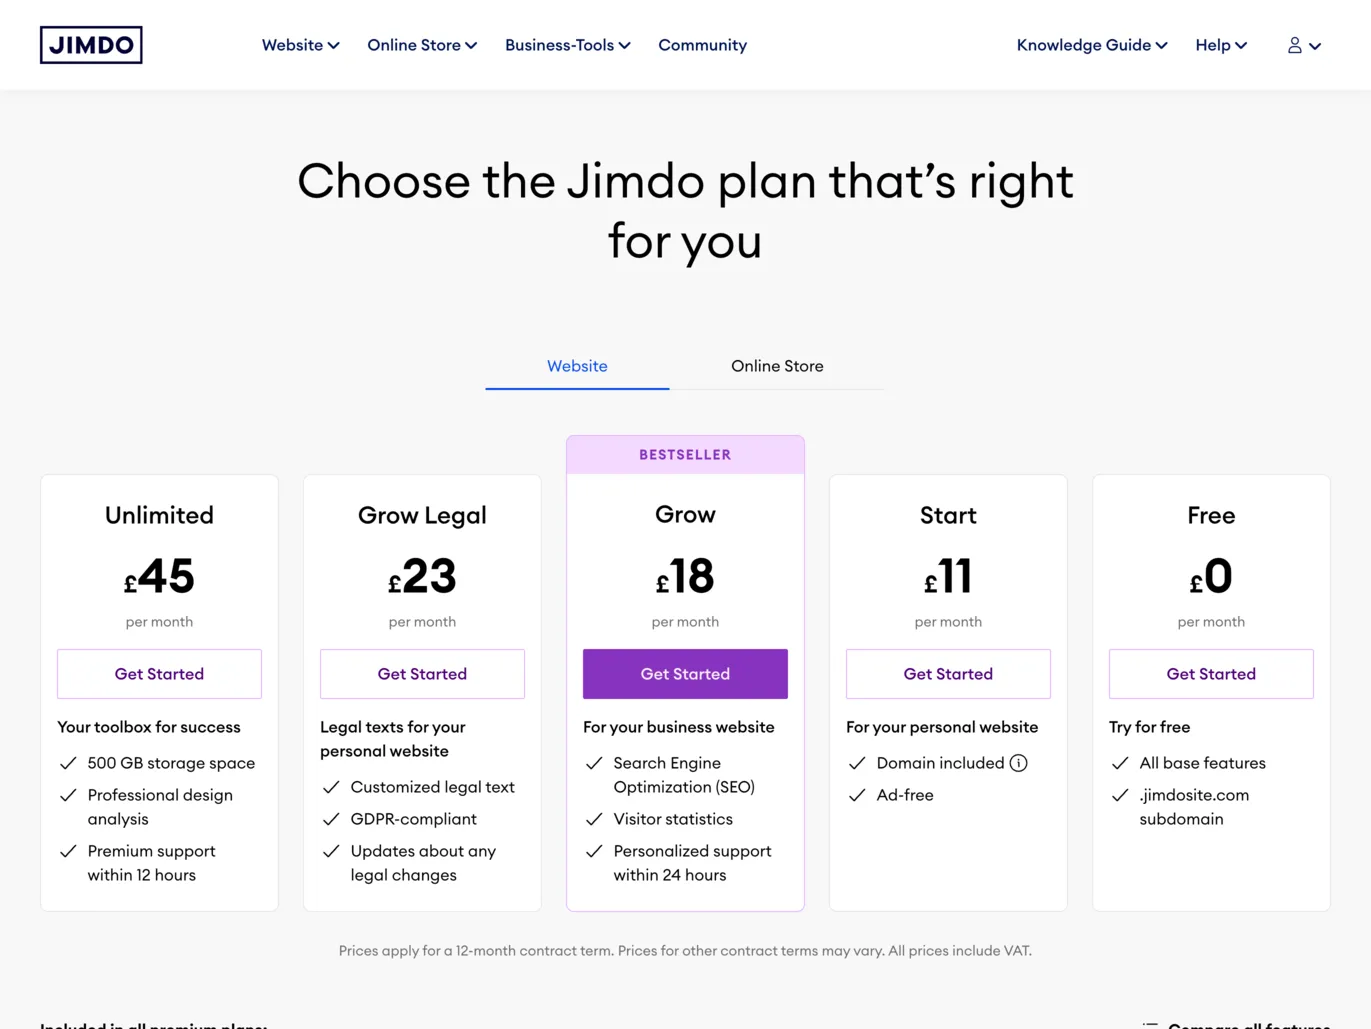Select the Website pricing tab

coord(577,366)
